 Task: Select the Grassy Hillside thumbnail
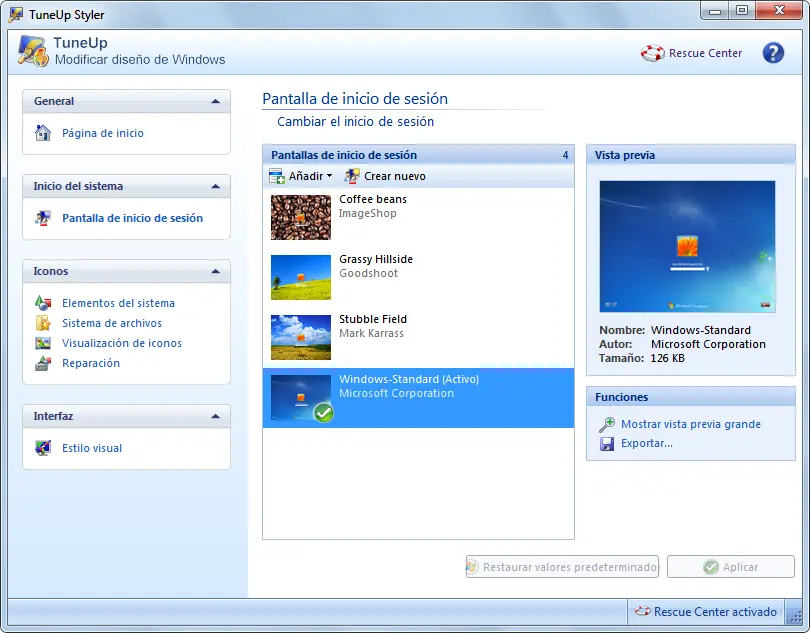(x=301, y=277)
